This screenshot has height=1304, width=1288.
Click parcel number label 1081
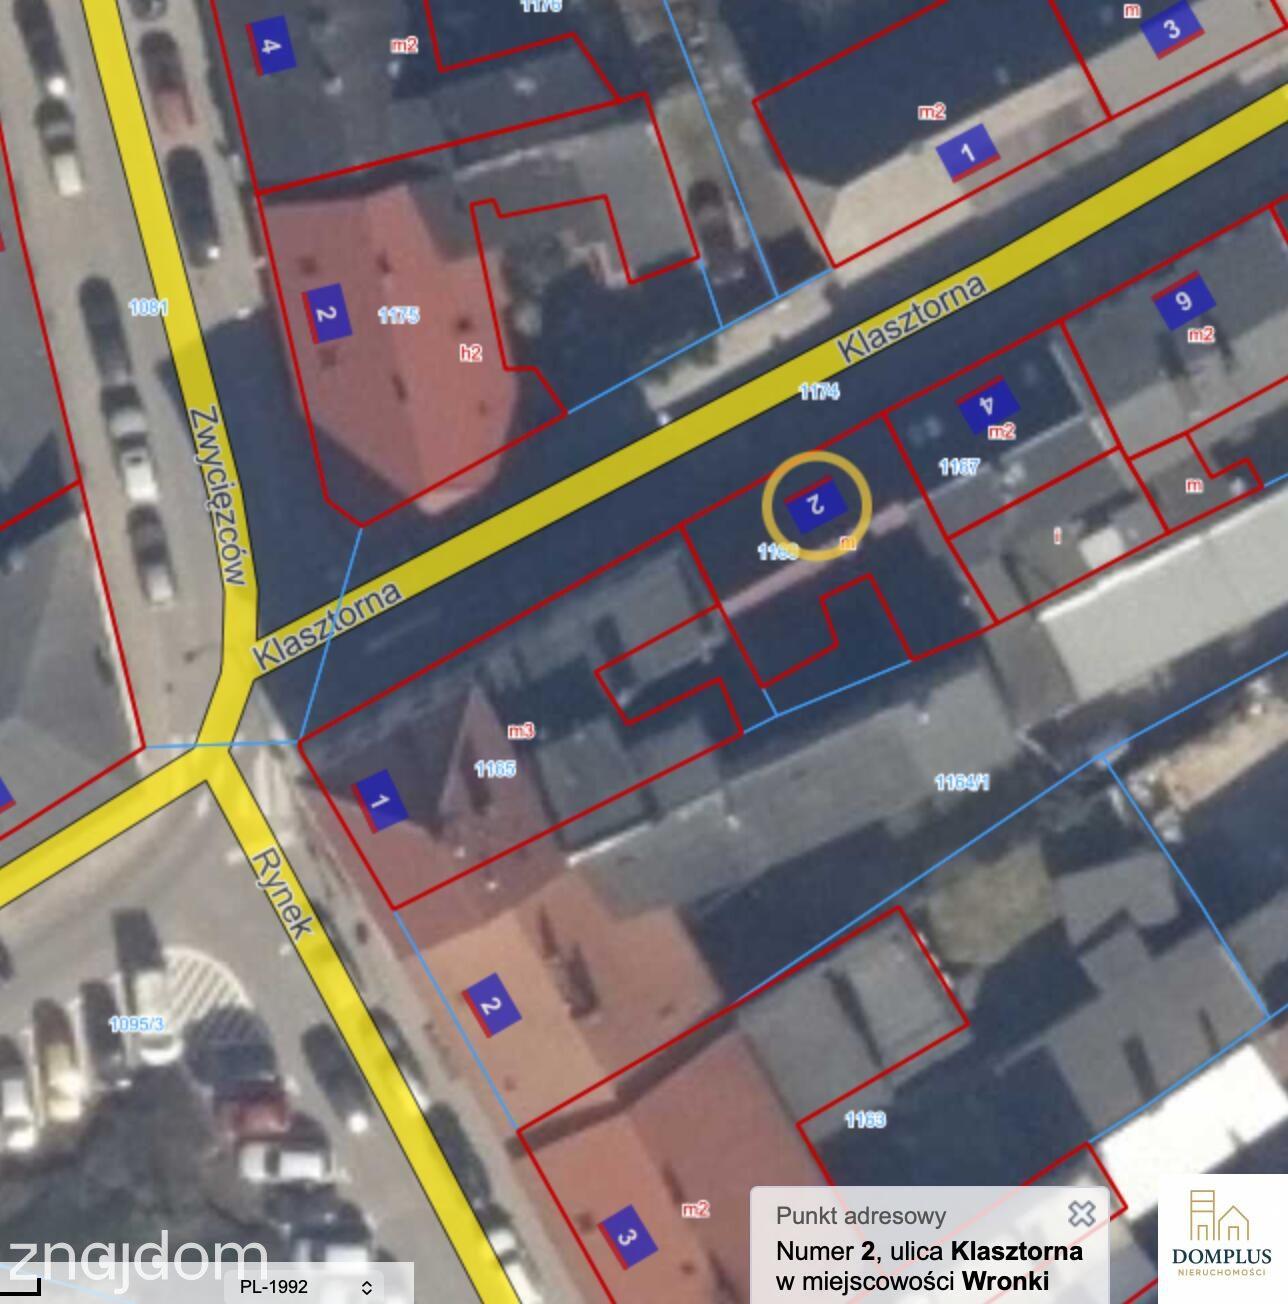pyautogui.click(x=149, y=307)
